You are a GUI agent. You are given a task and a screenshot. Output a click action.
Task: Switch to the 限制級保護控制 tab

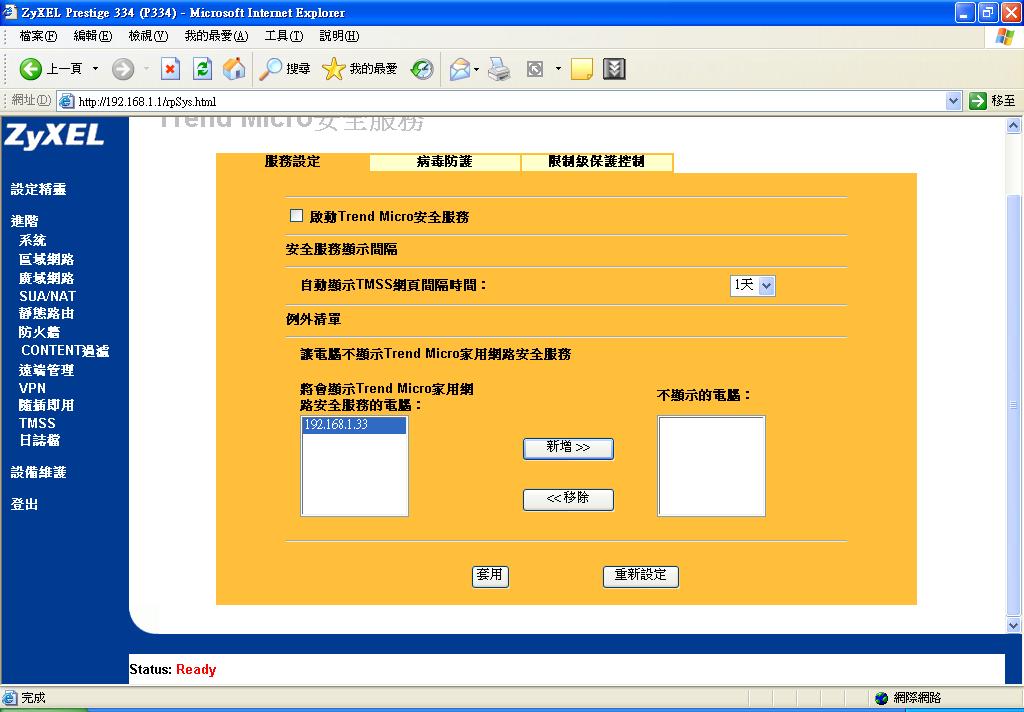(596, 162)
